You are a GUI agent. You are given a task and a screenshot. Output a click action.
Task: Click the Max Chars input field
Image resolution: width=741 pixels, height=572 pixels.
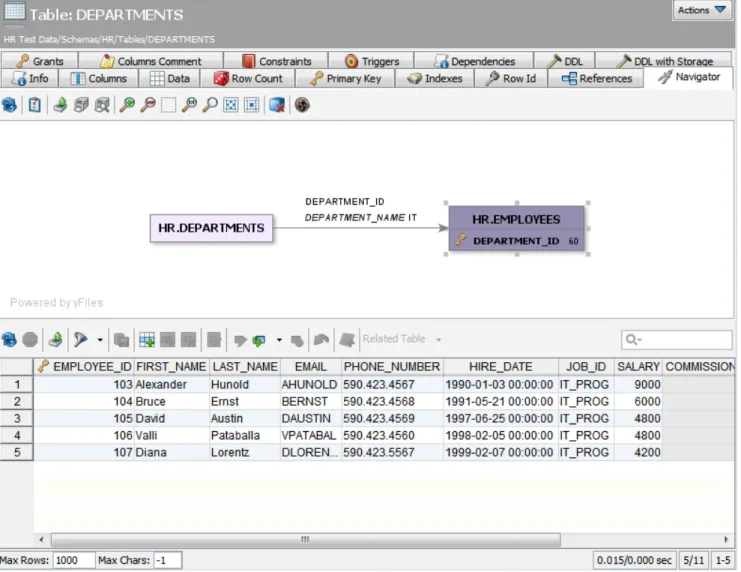click(167, 560)
